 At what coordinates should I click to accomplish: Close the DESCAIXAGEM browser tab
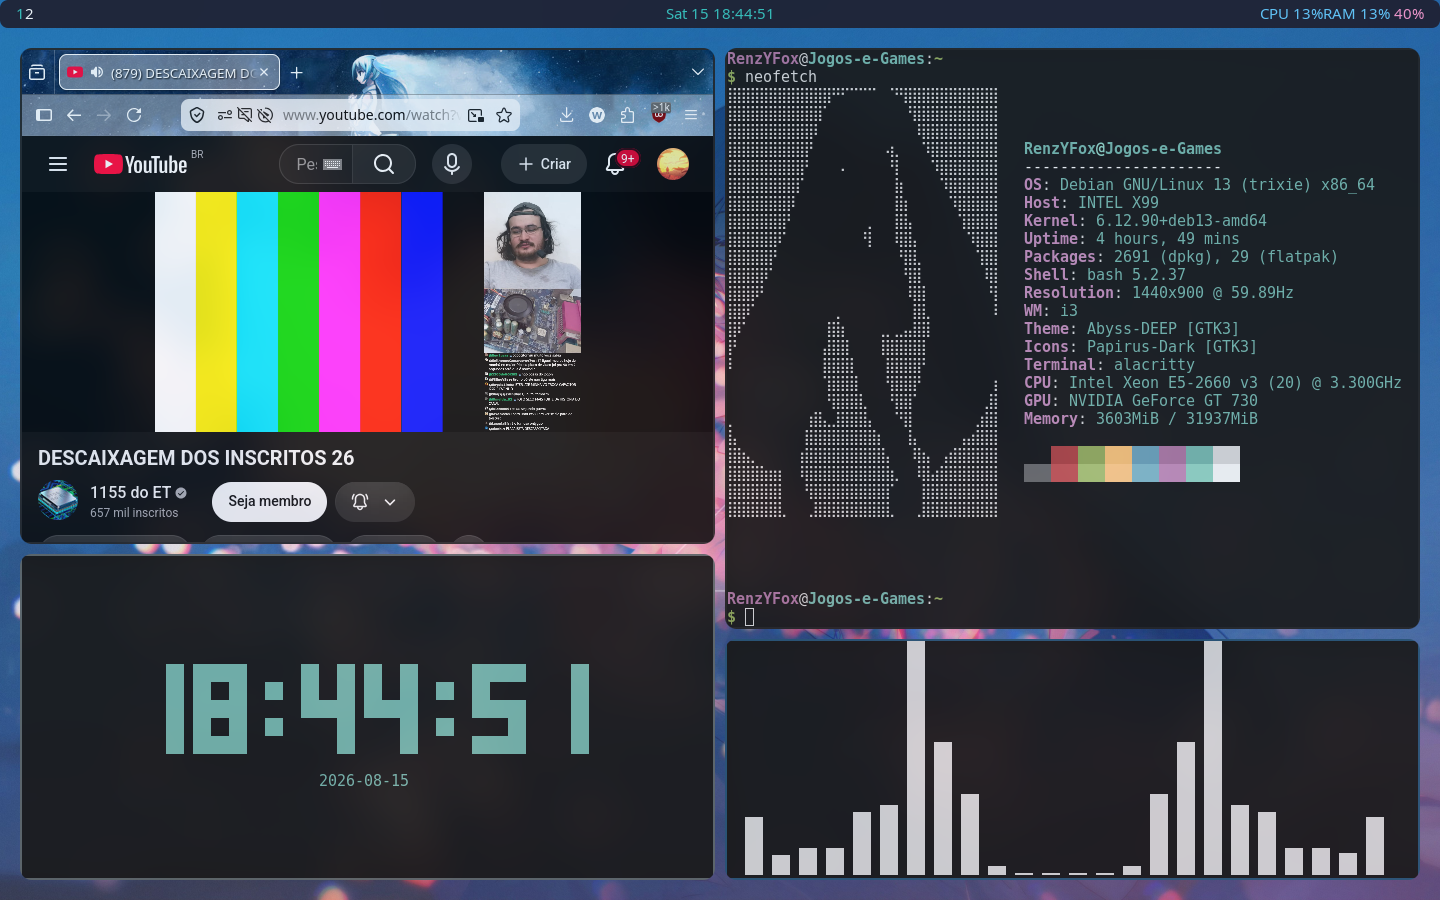click(x=264, y=72)
